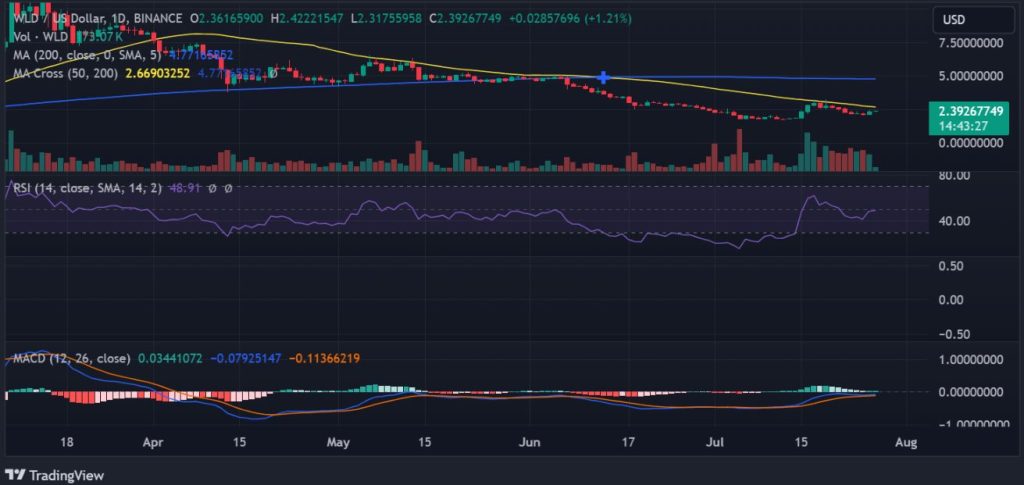The image size is (1024, 485).
Task: Click the yellow MA Cross value 2.66903252
Action: pyautogui.click(x=157, y=73)
